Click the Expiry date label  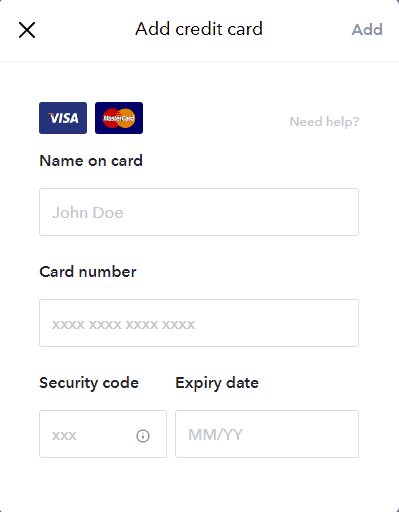(217, 383)
